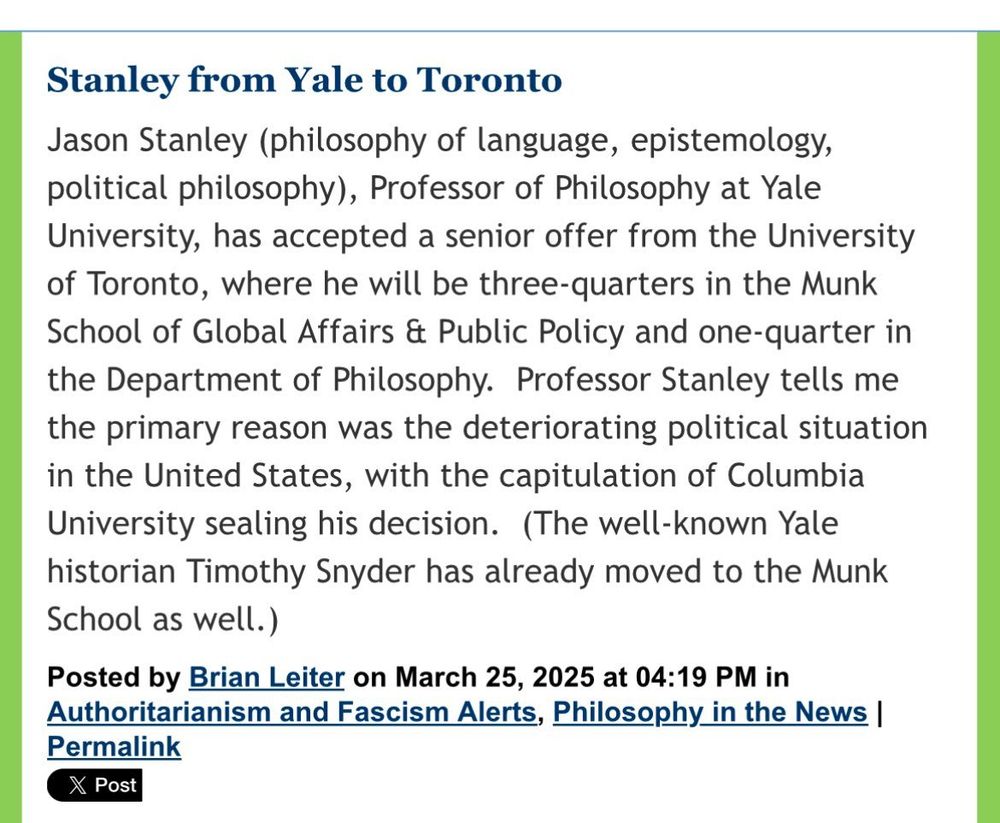
Task: Open the Philosophy in the News category
Action: [x=710, y=712]
